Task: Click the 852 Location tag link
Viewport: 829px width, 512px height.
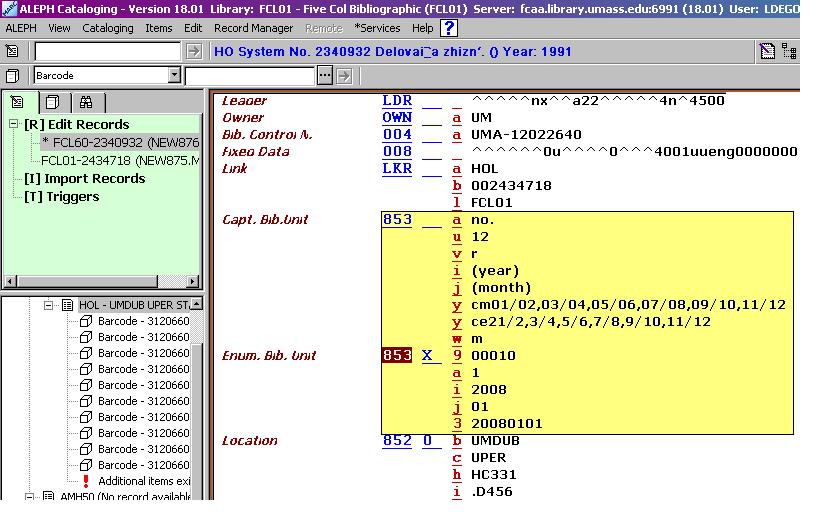Action: pyautogui.click(x=396, y=441)
